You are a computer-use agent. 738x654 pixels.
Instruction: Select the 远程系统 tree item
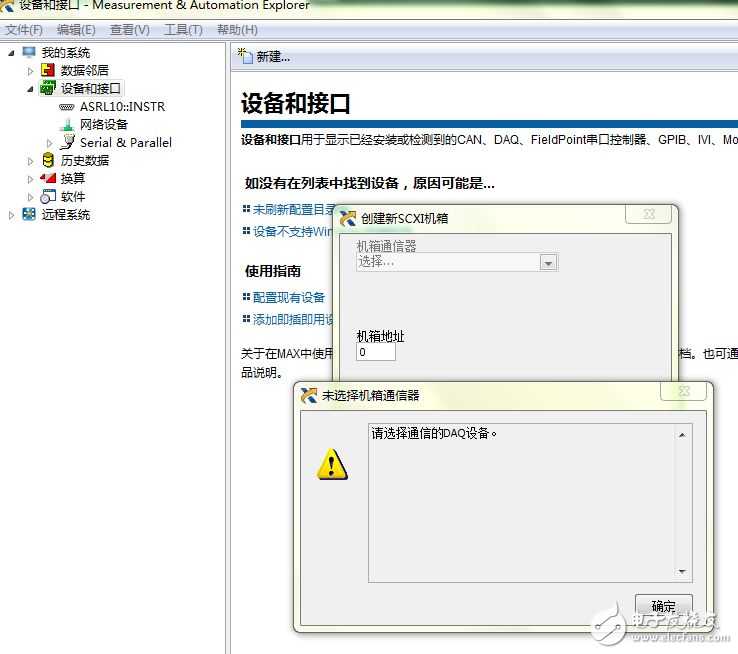pyautogui.click(x=65, y=215)
